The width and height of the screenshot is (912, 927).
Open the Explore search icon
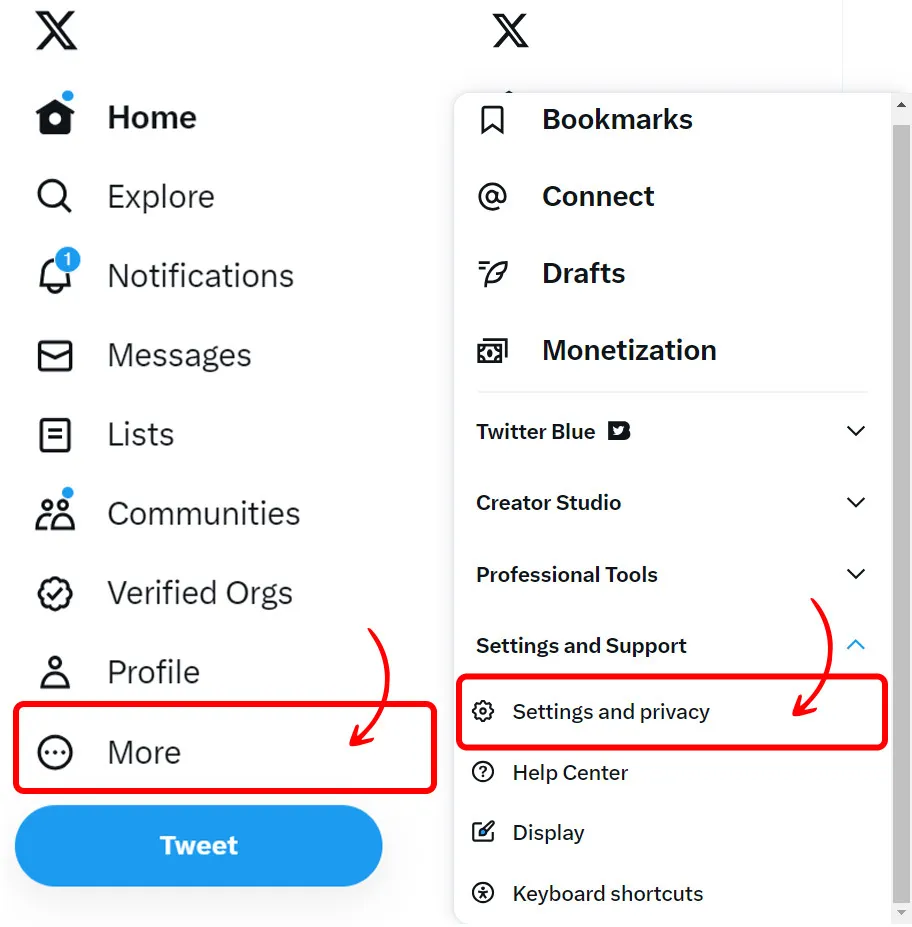click(53, 196)
